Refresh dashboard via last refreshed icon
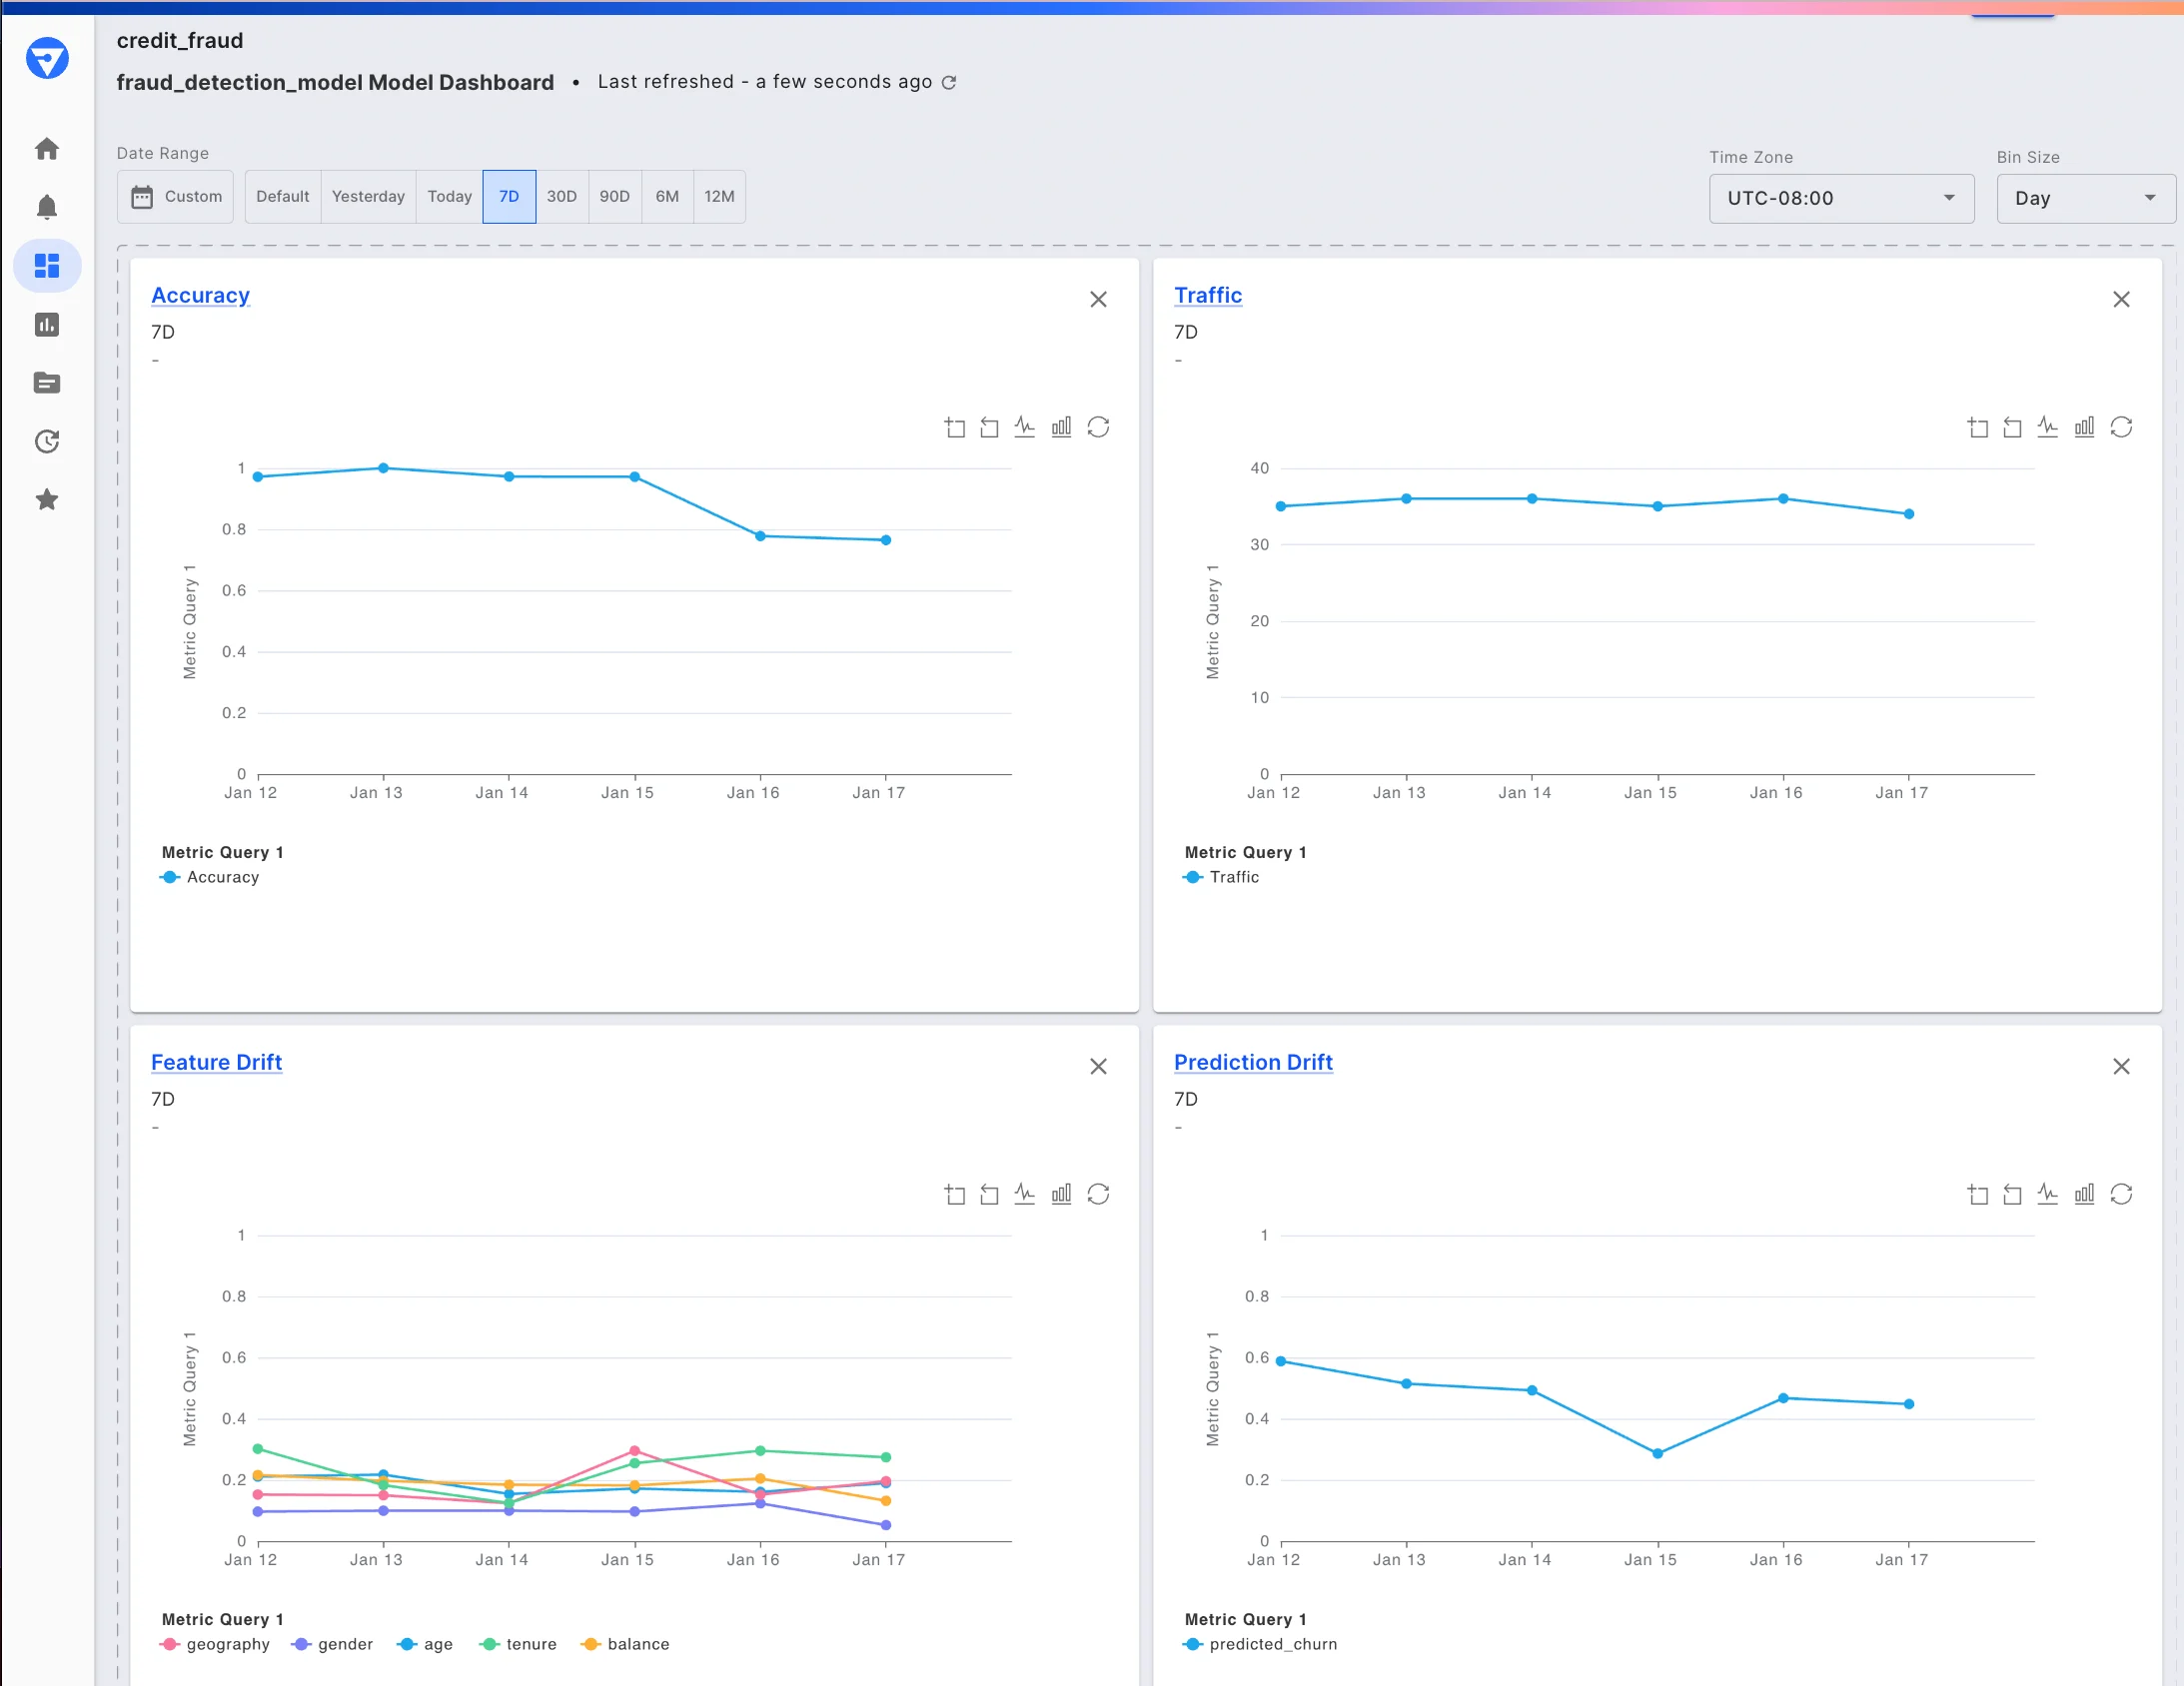 (949, 82)
